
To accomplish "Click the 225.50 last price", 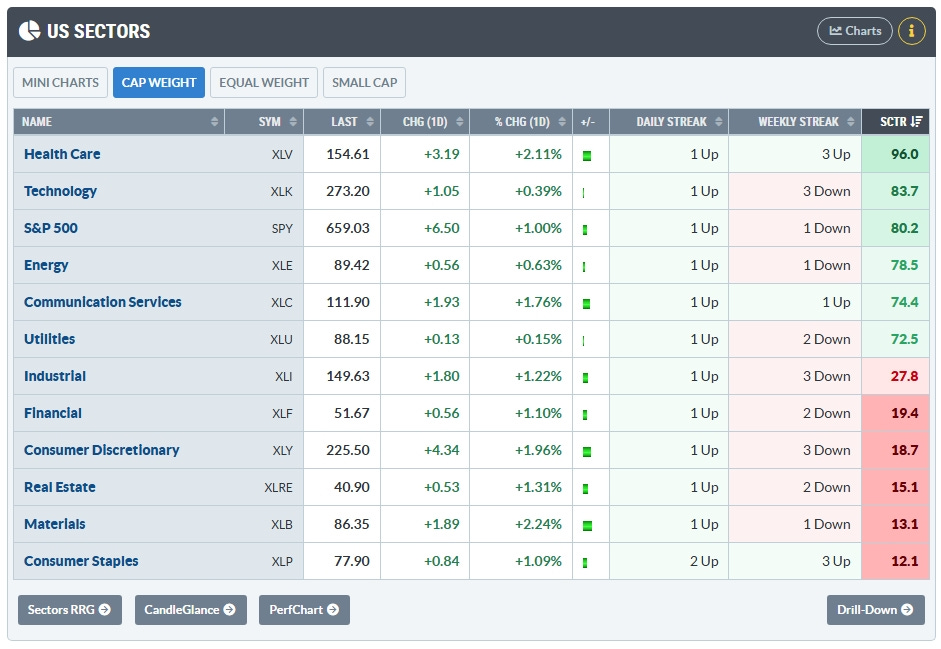I will click(348, 450).
